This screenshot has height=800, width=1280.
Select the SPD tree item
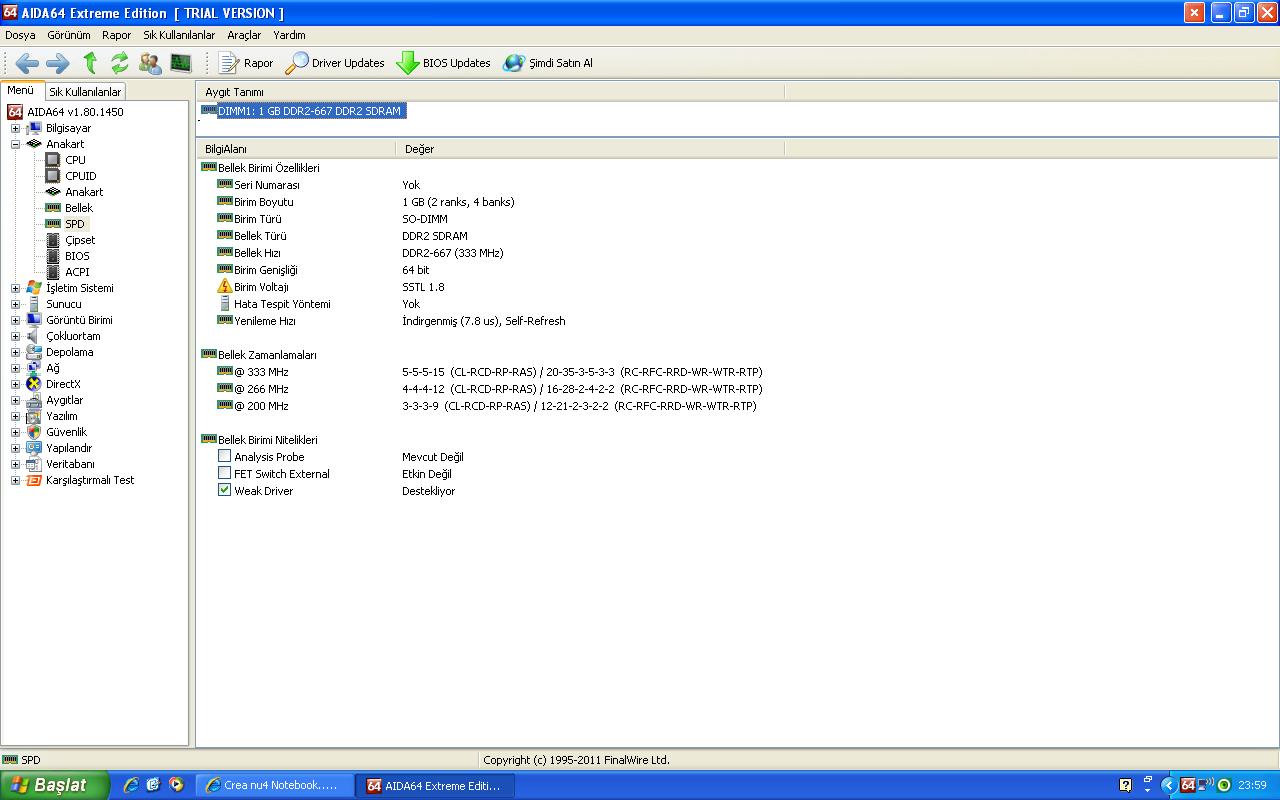tap(75, 224)
